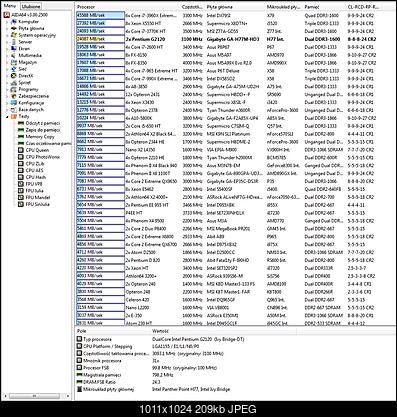Select the CPU AES test
The height and width of the screenshot is (417, 397).
(34, 170)
